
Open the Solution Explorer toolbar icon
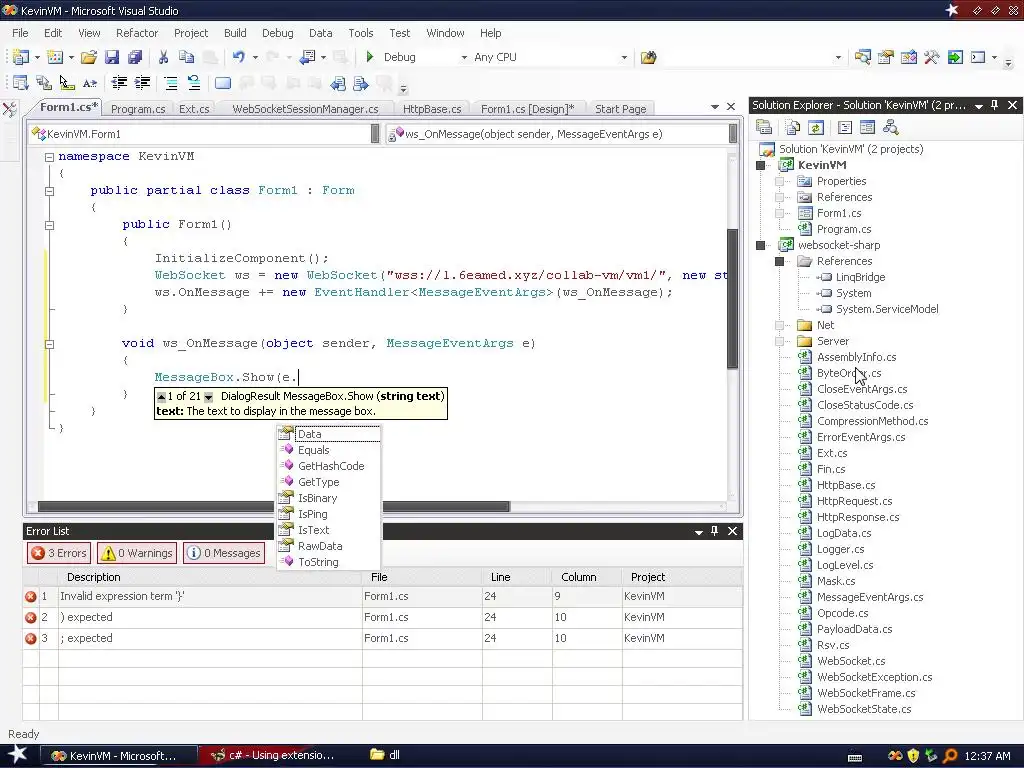click(x=862, y=57)
